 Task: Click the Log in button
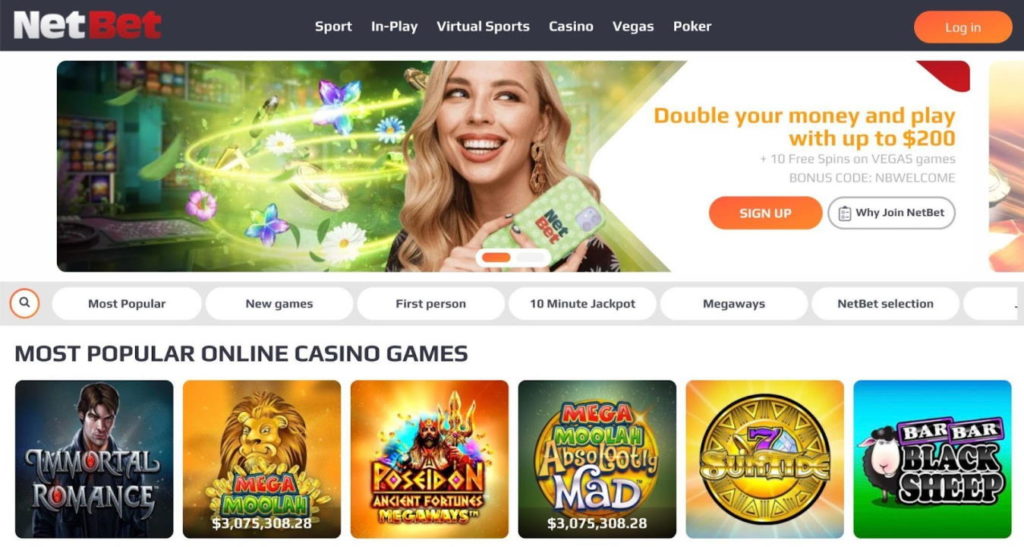tap(963, 27)
